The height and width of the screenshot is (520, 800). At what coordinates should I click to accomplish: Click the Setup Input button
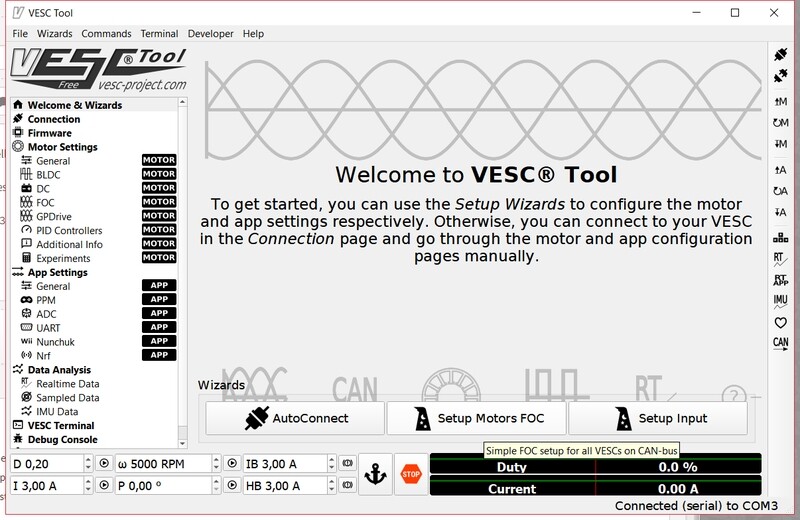pos(658,418)
